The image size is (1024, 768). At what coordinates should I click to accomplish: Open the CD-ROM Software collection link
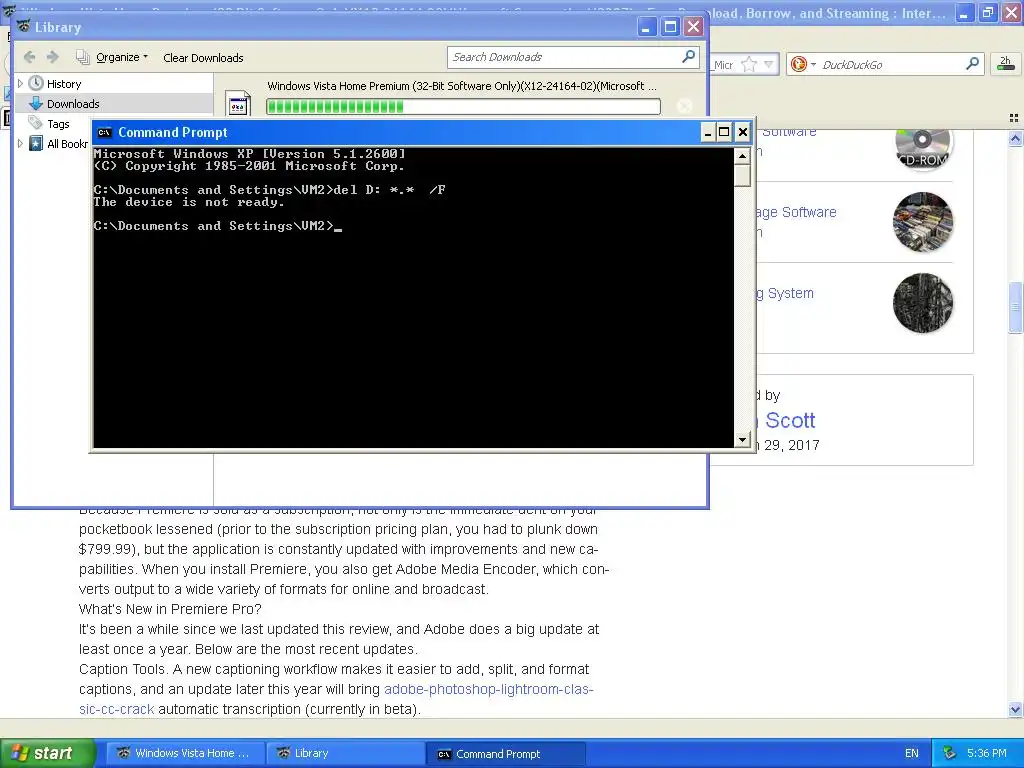pyautogui.click(x=789, y=132)
